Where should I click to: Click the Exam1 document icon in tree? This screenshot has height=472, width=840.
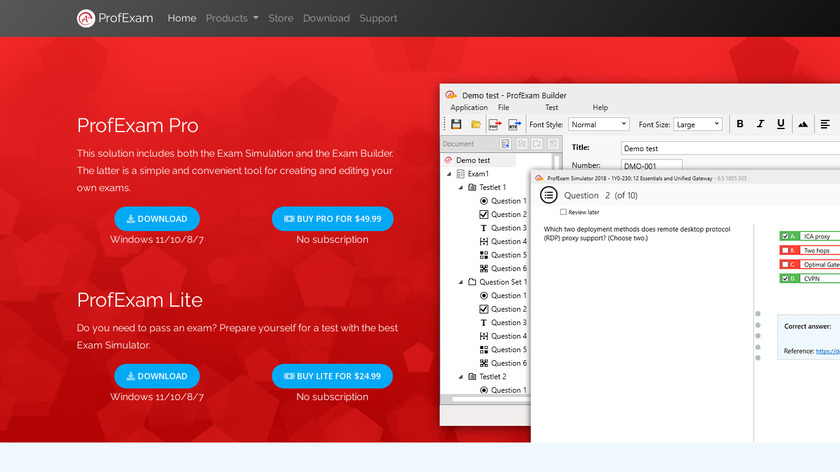click(460, 174)
